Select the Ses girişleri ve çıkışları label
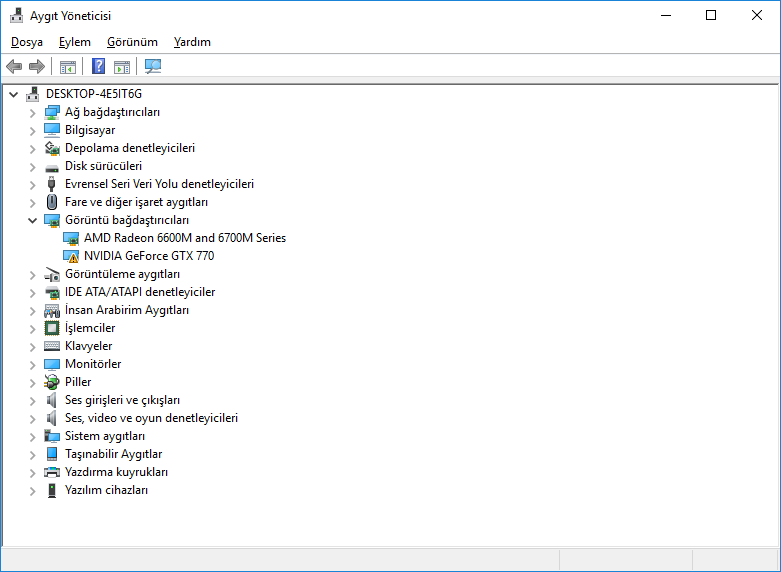Screen dimensions: 781x572 (123, 400)
